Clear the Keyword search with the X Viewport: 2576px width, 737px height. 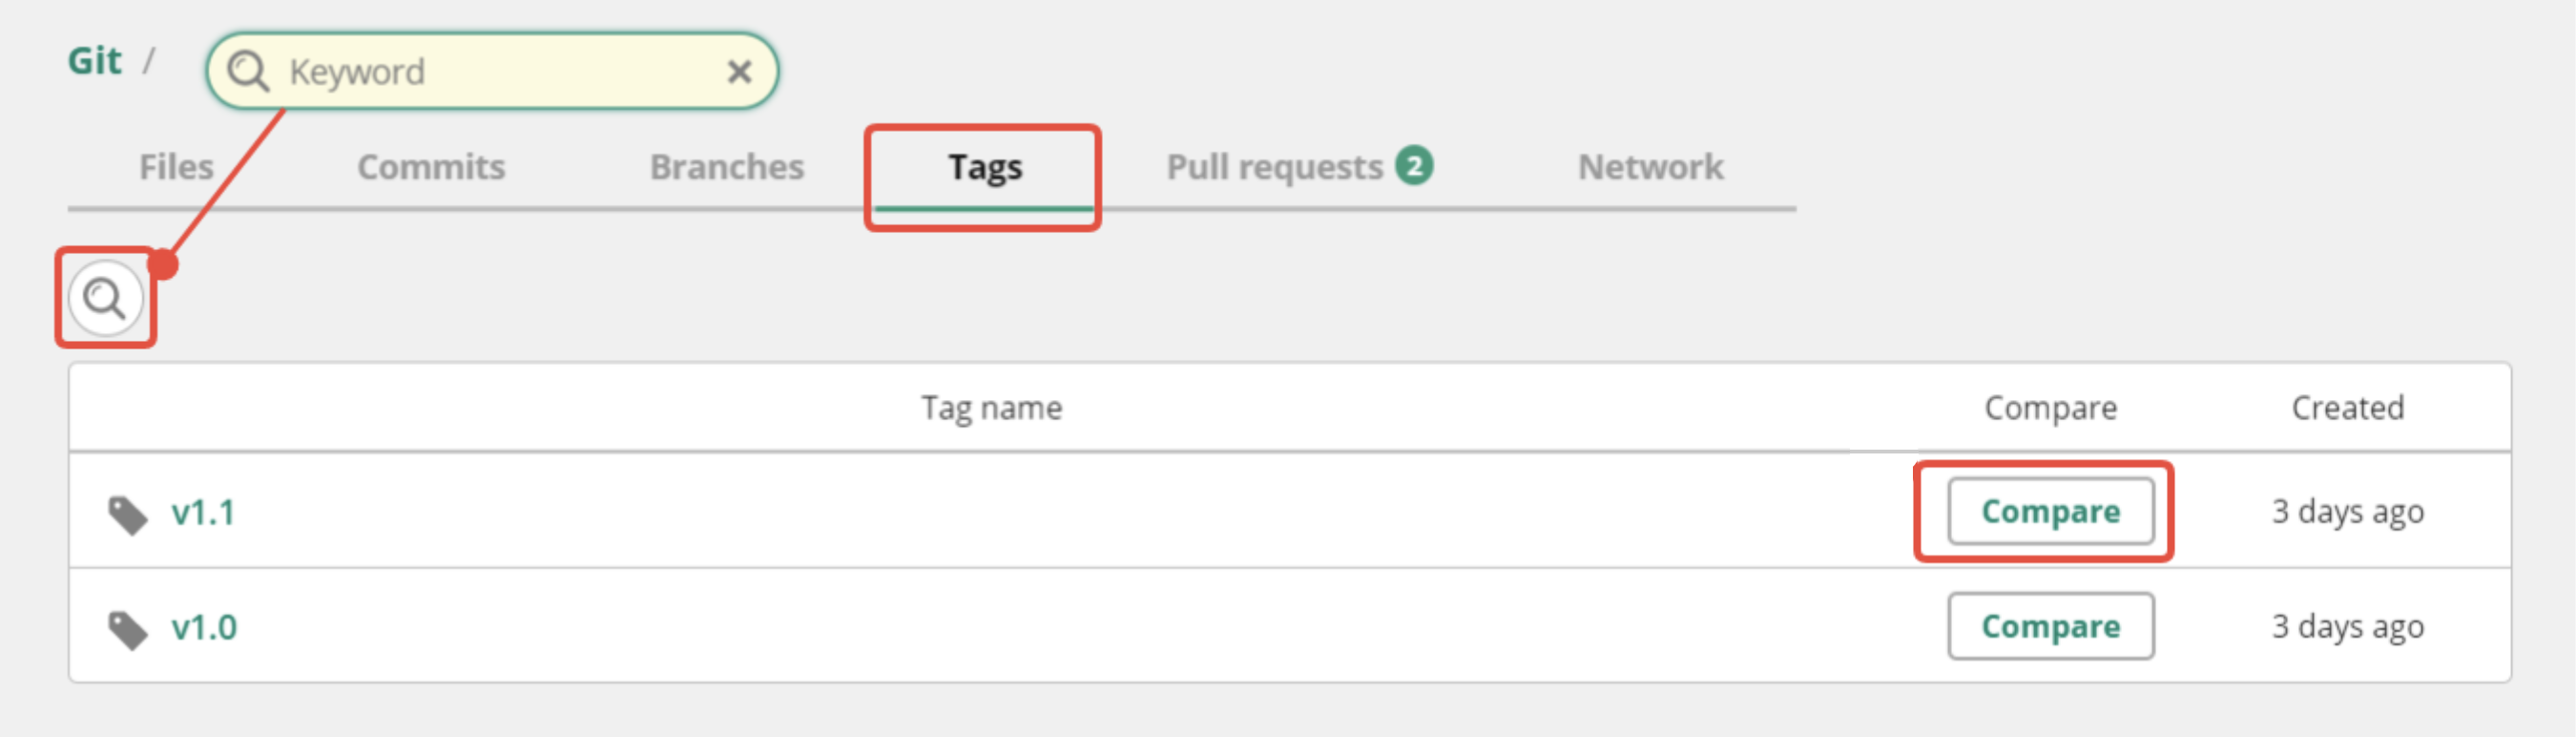click(x=739, y=72)
